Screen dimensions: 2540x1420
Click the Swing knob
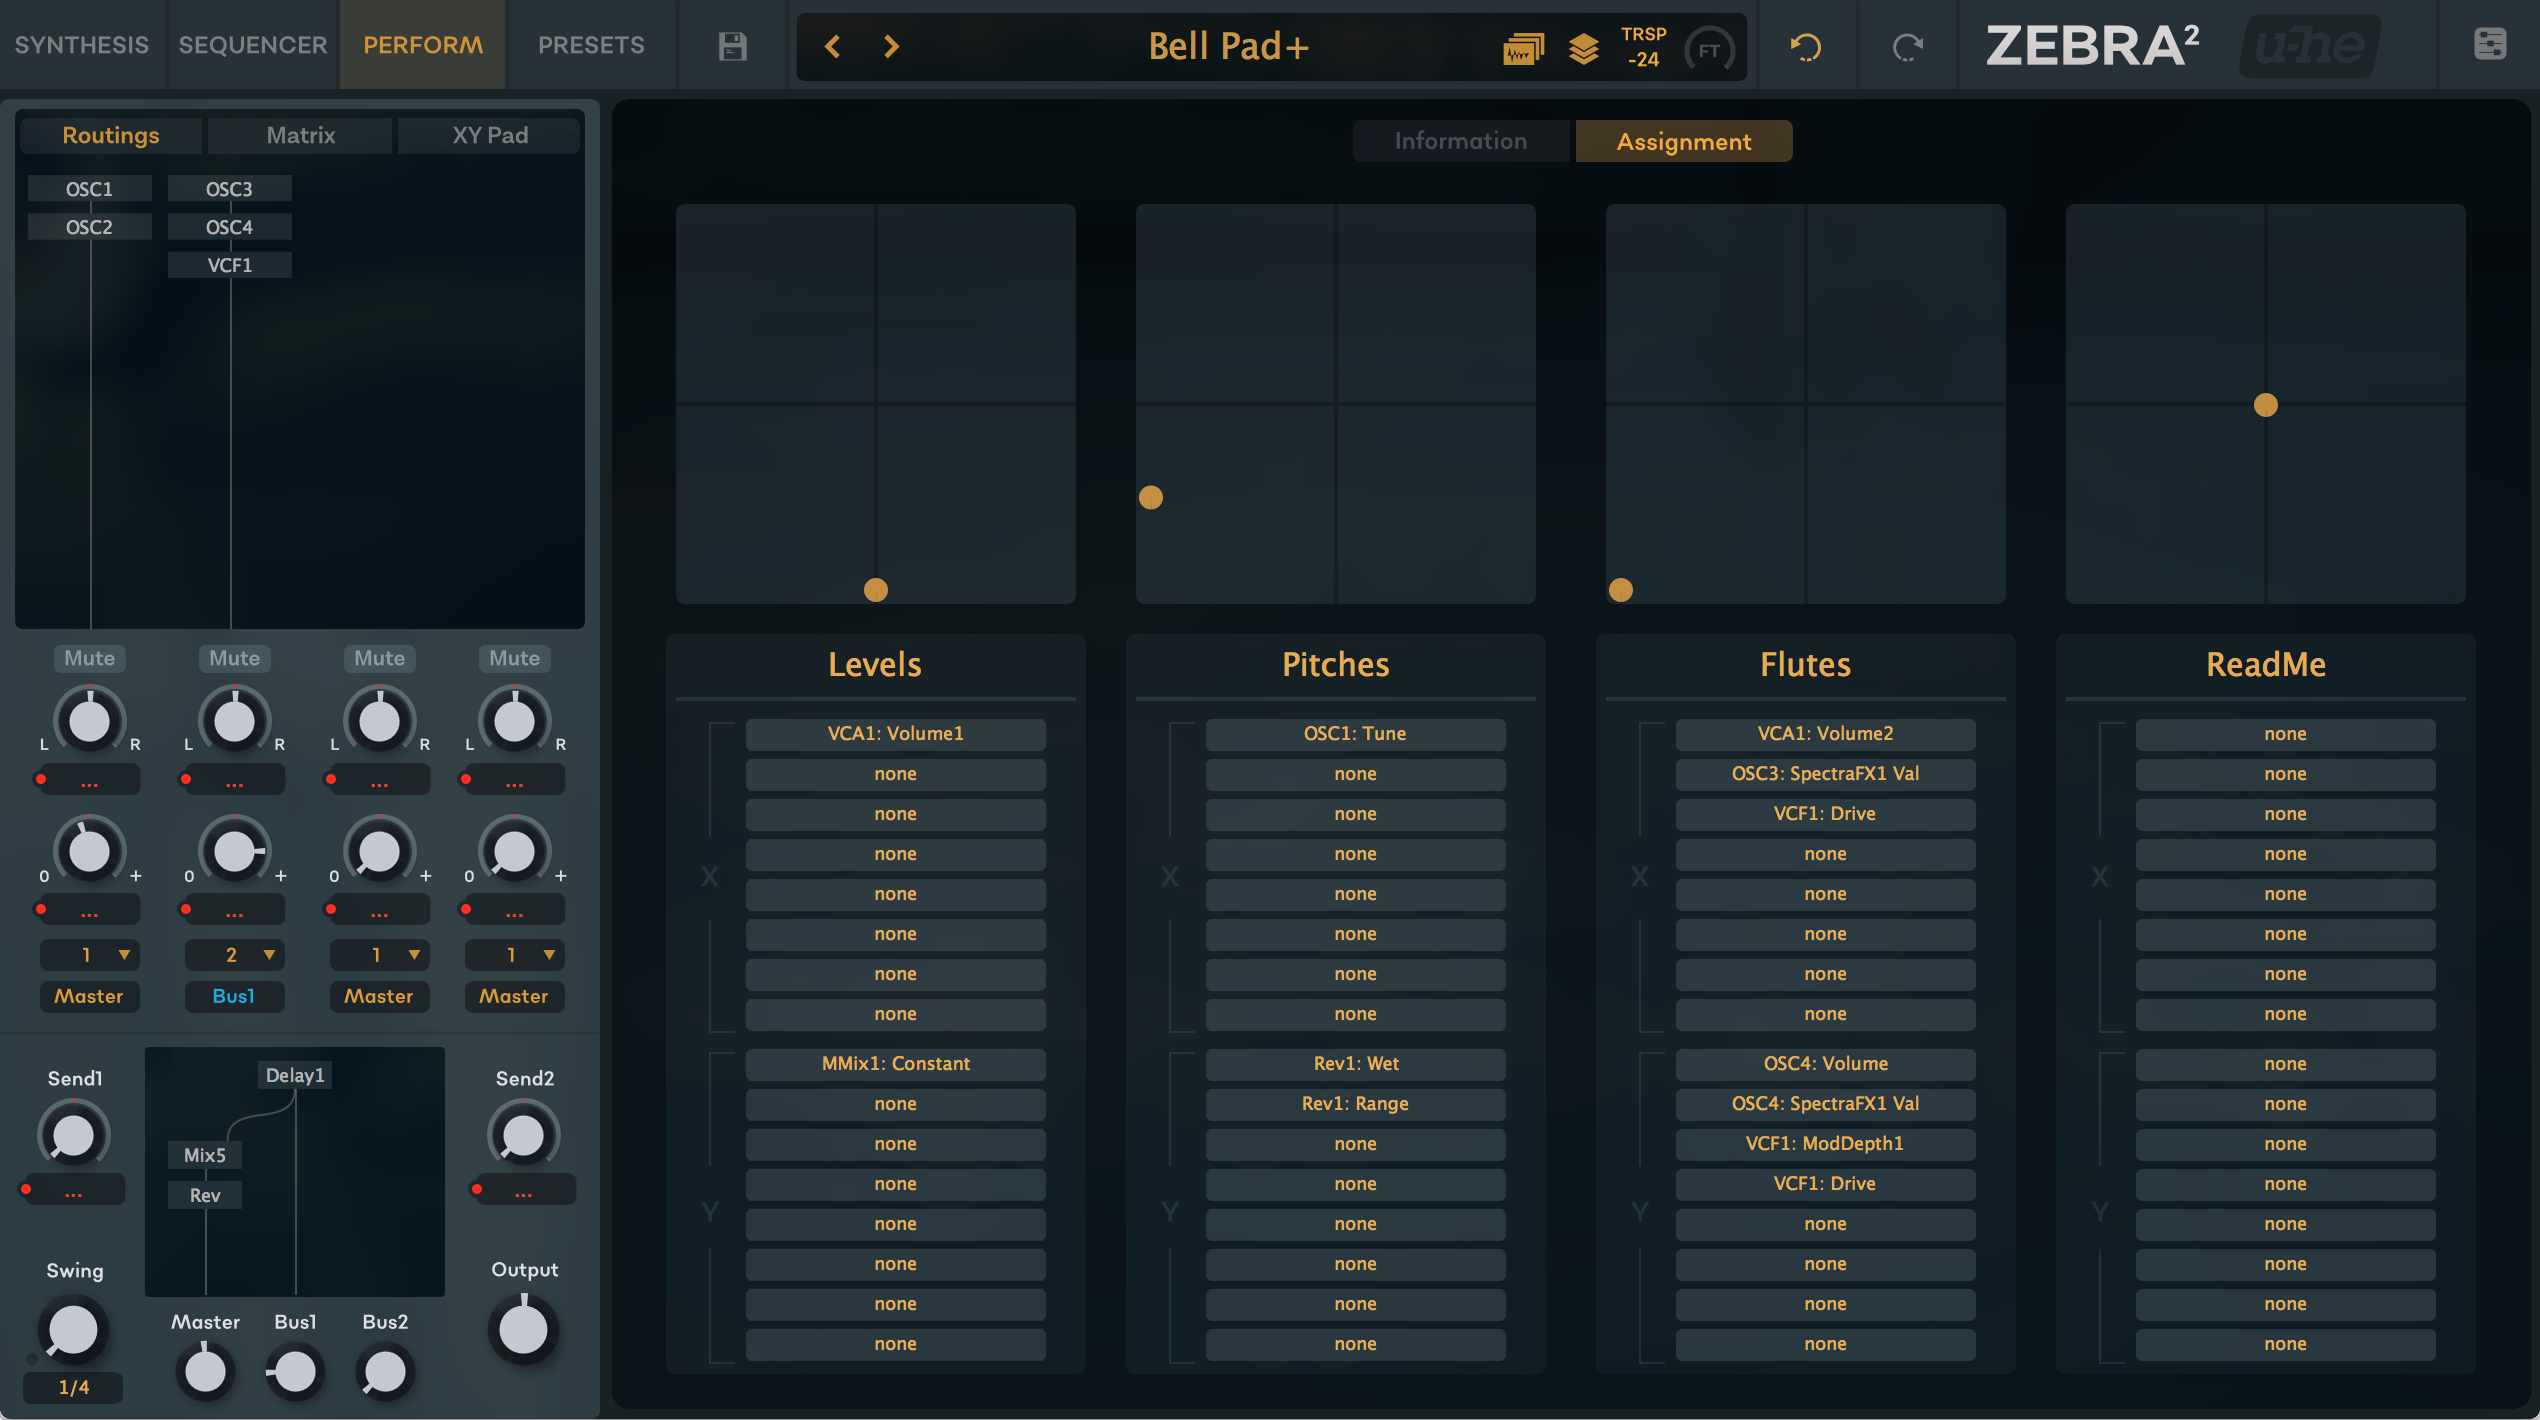tap(74, 1331)
